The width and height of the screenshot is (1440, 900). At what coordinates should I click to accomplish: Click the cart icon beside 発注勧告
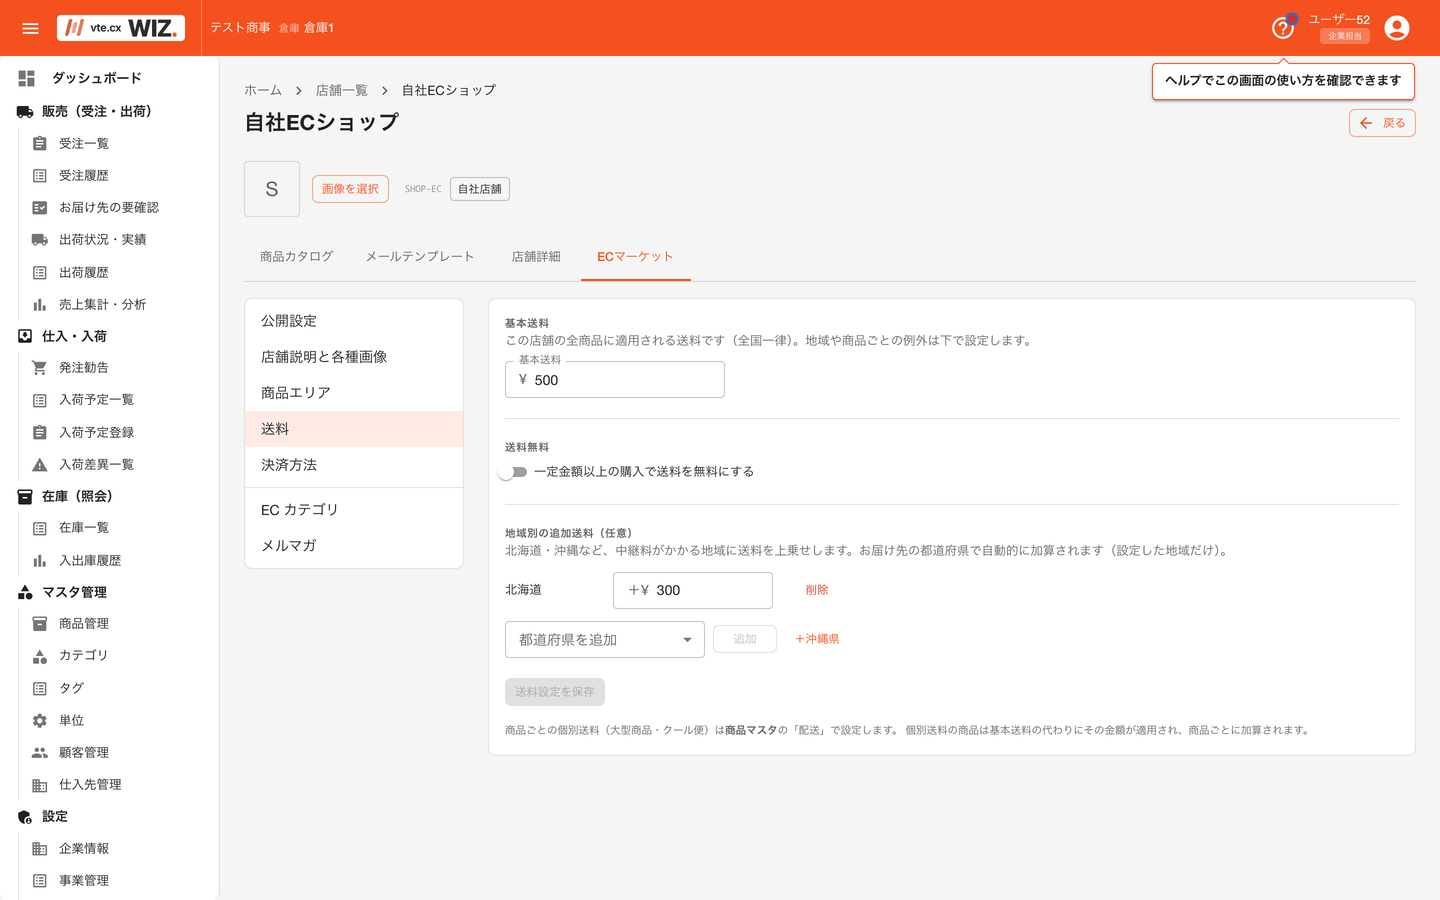[x=40, y=368]
